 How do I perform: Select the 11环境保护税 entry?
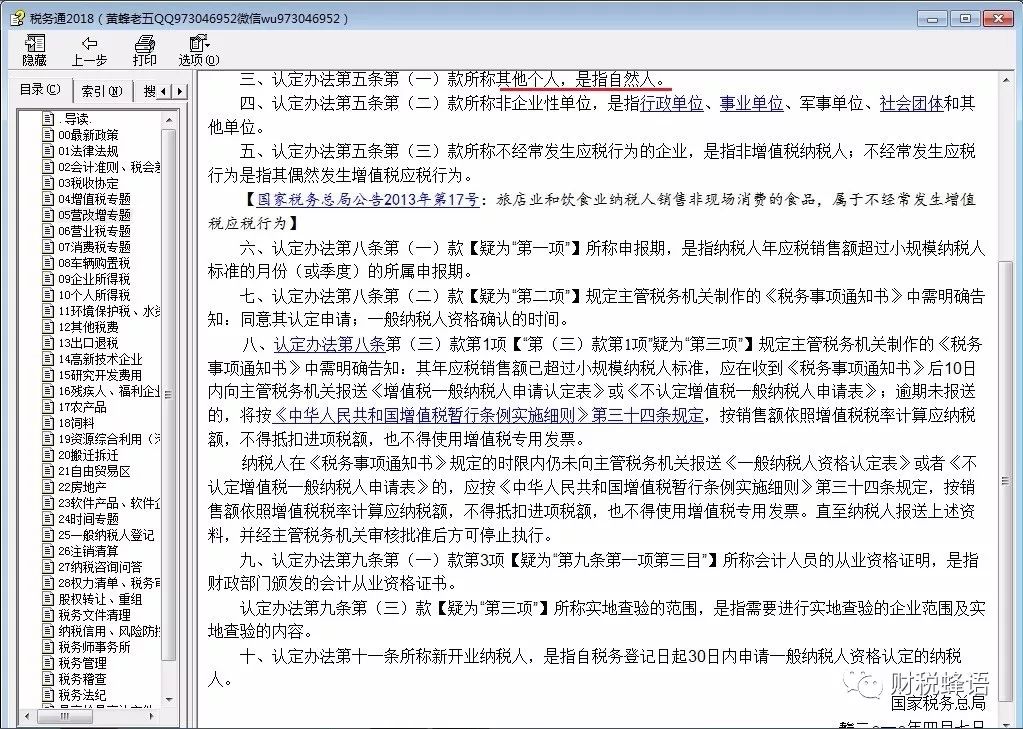coord(109,311)
